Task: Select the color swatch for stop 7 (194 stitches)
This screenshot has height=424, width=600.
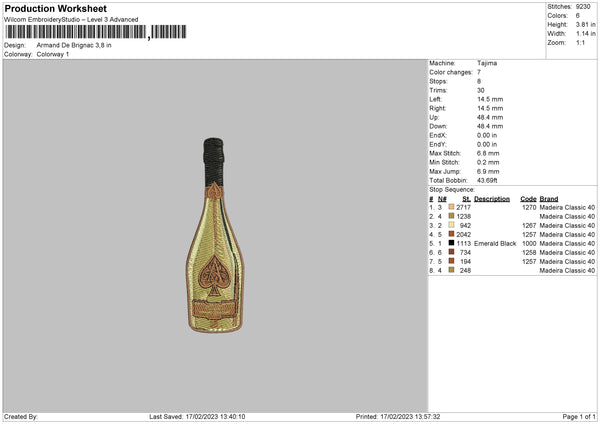Action: pyautogui.click(x=451, y=261)
